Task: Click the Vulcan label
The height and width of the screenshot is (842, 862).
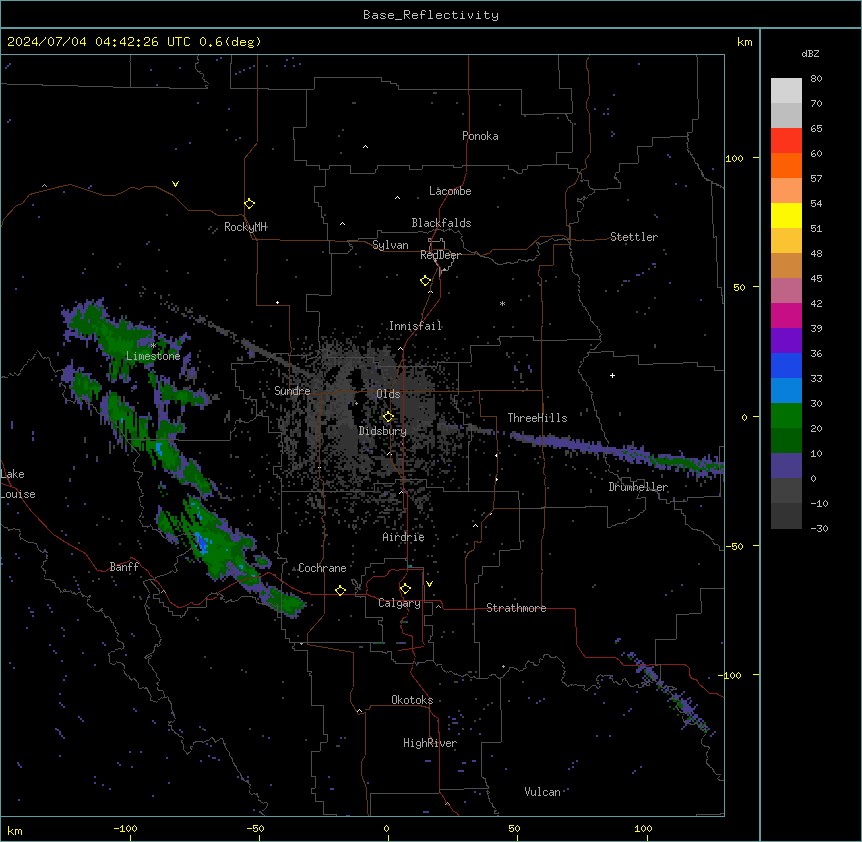Action: tap(542, 792)
